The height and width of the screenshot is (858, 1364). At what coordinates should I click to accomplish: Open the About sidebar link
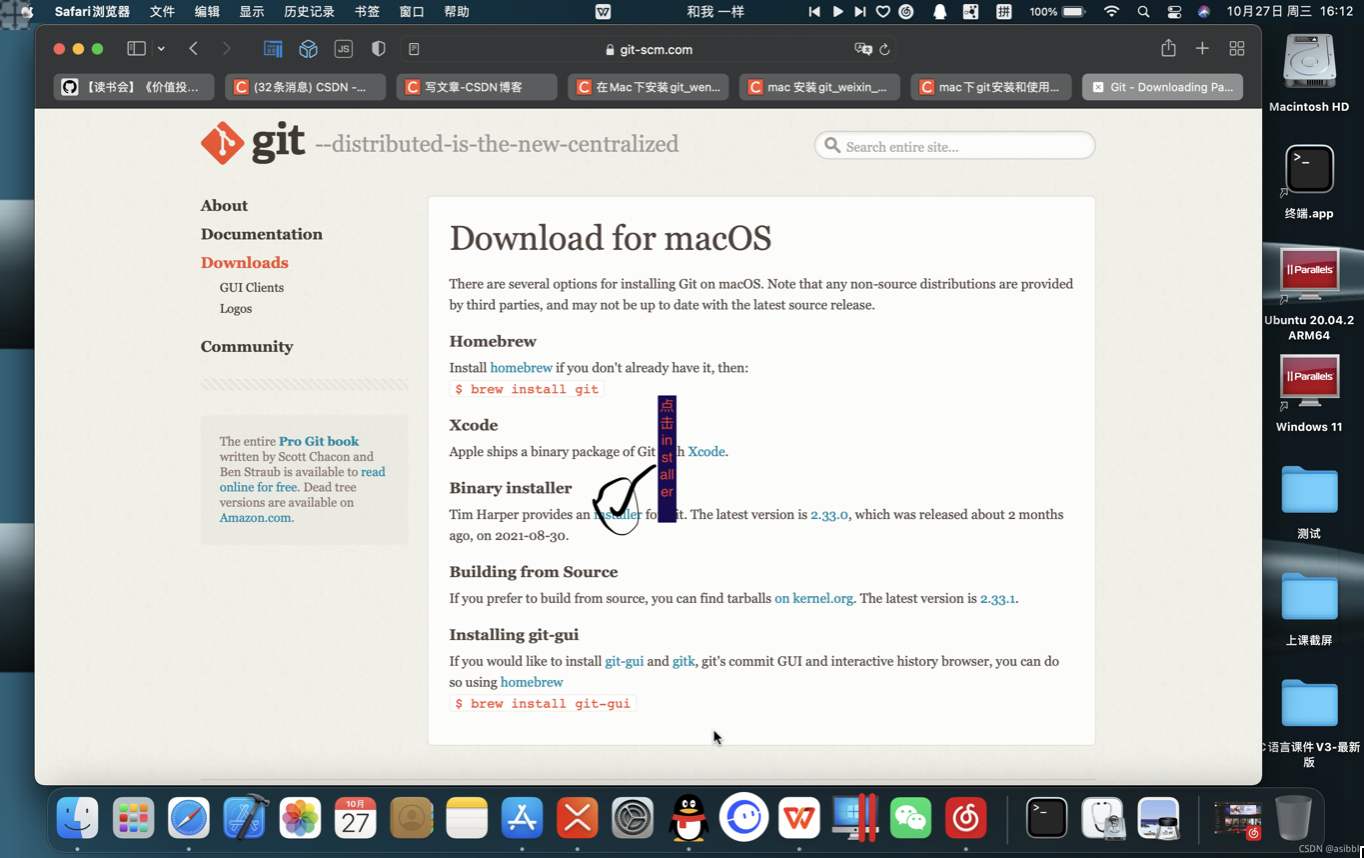[x=224, y=205]
